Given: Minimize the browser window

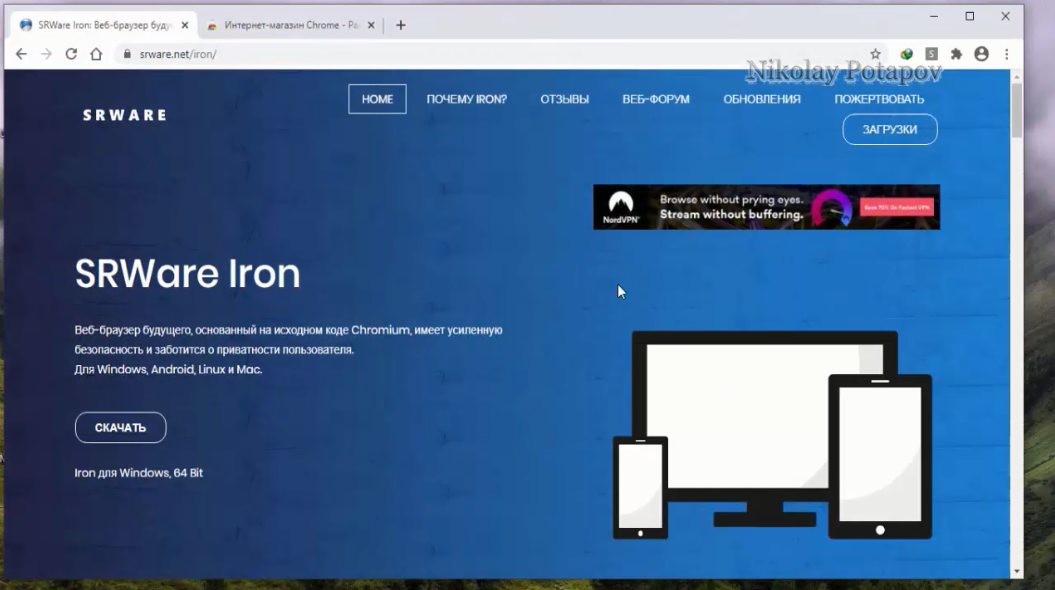Looking at the screenshot, I should tap(934, 16).
